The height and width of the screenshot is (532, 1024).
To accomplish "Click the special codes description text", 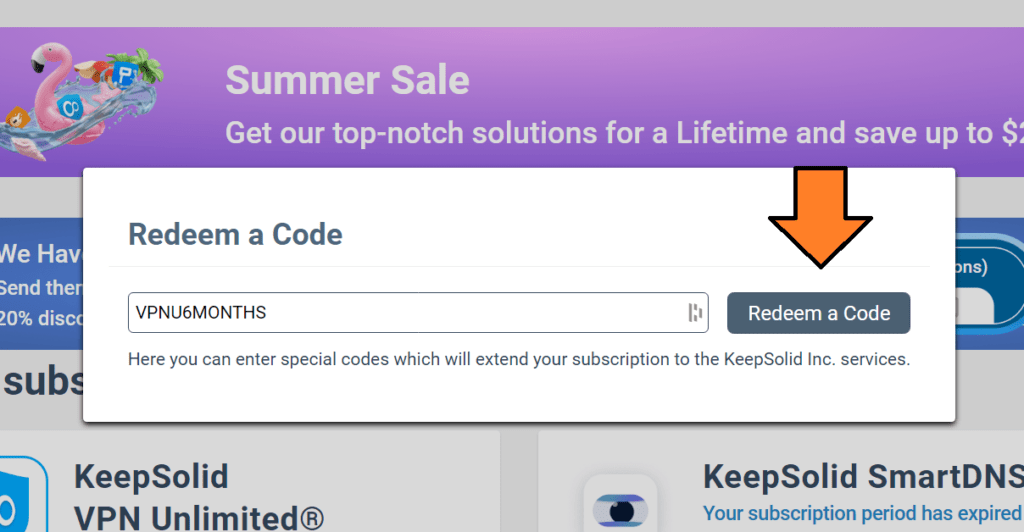I will [519, 359].
